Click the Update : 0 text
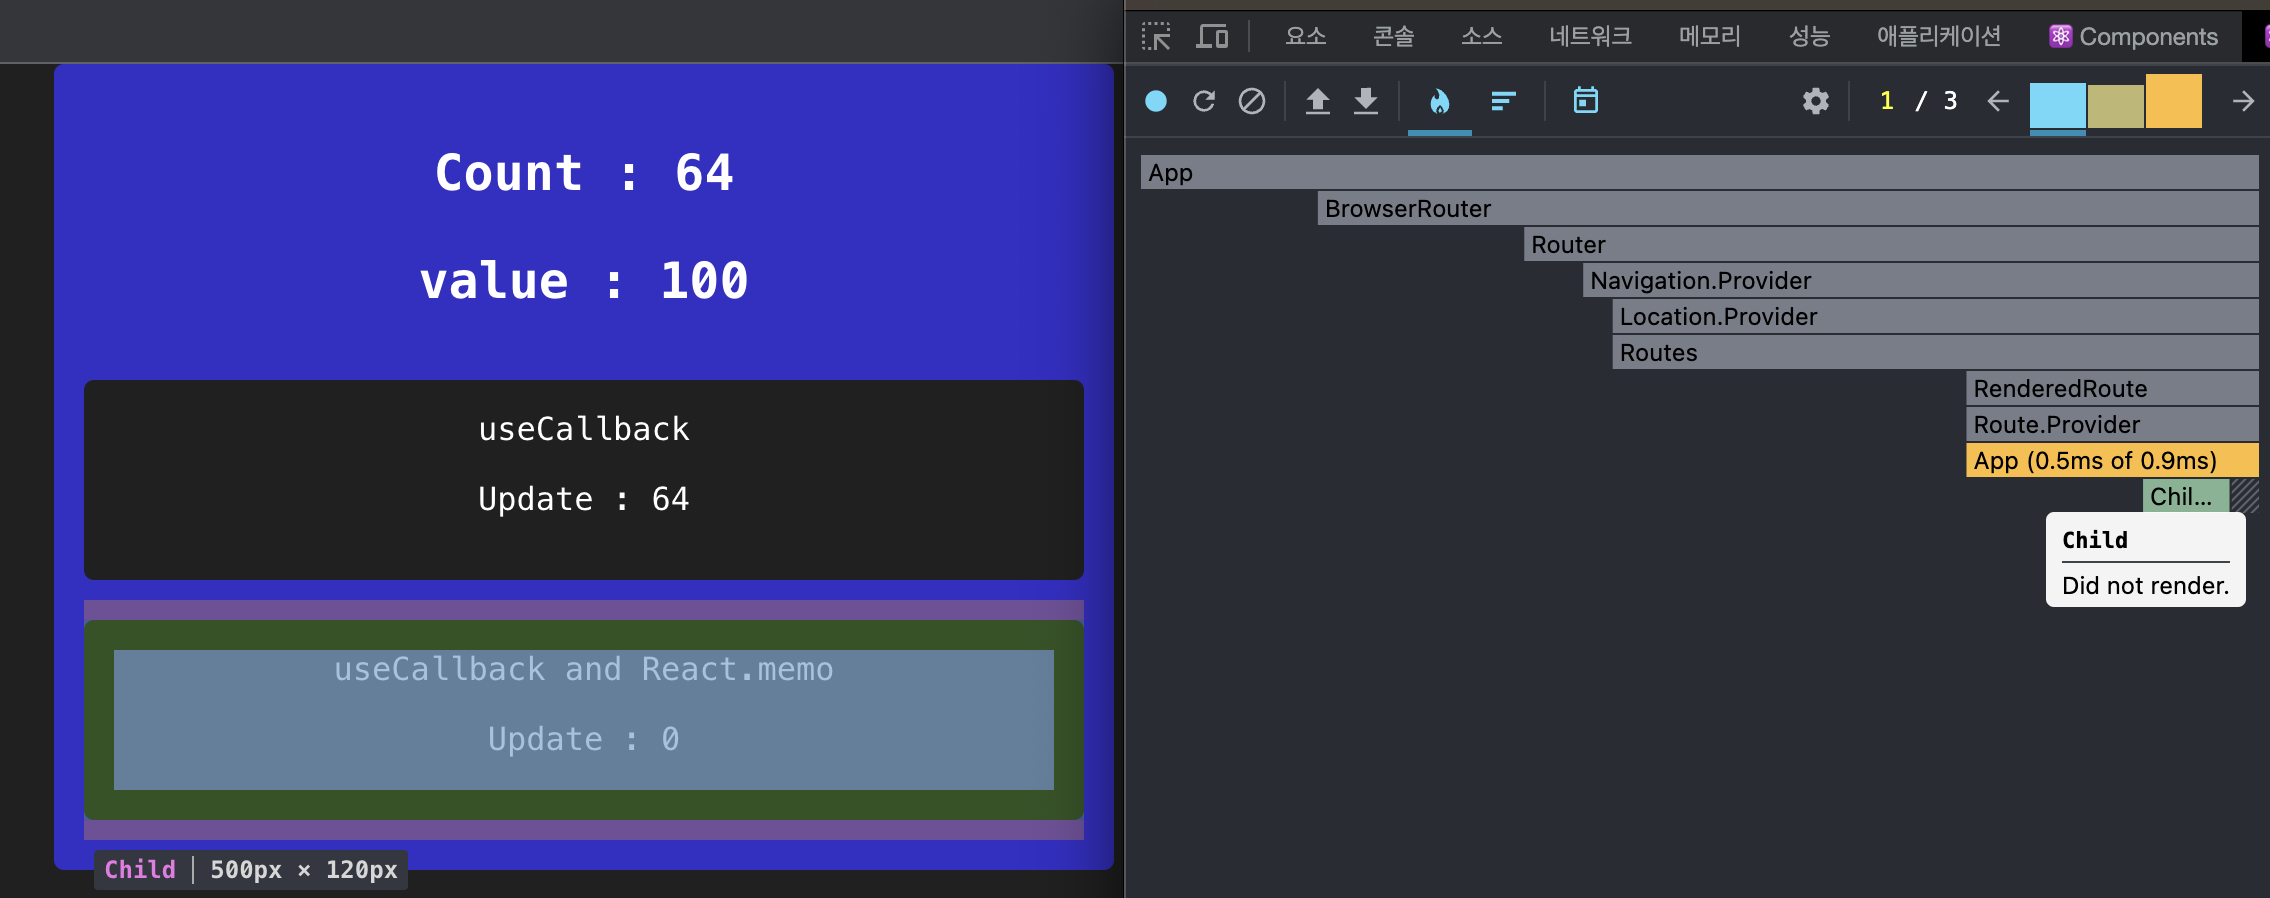 pyautogui.click(x=584, y=739)
